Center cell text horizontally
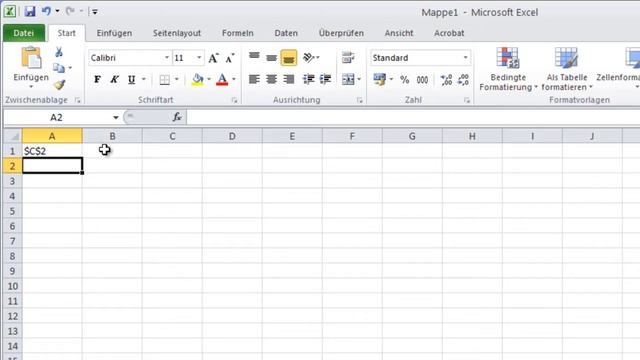640x360 pixels. point(271,79)
